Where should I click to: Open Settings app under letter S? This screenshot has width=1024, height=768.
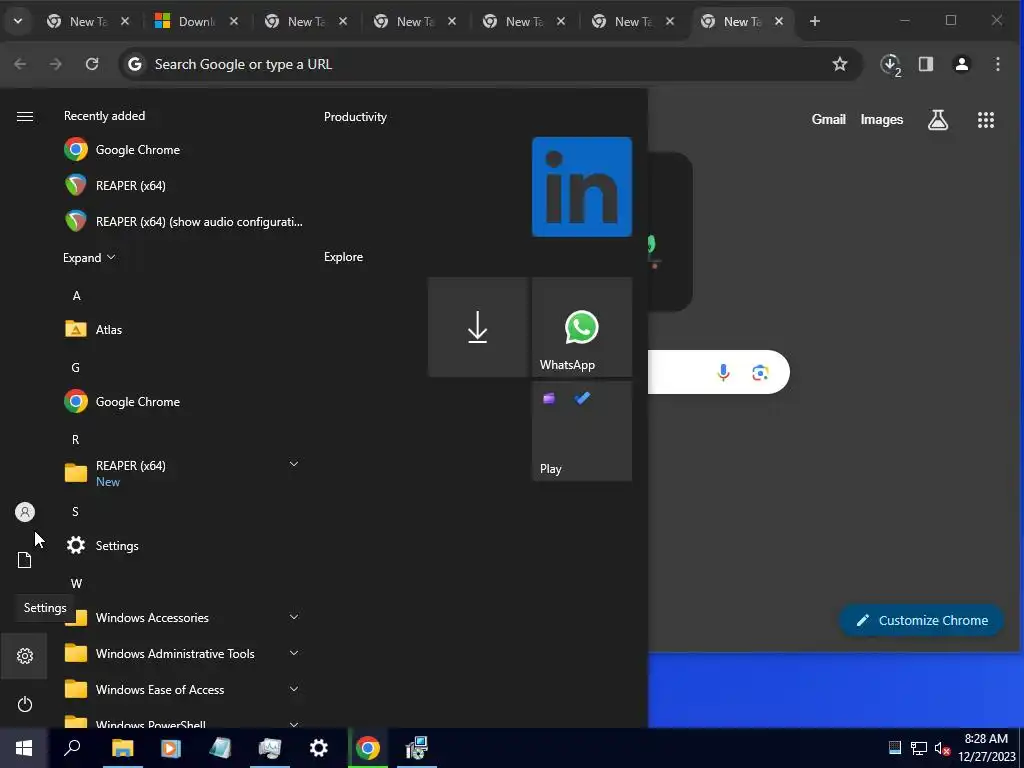[184, 545]
